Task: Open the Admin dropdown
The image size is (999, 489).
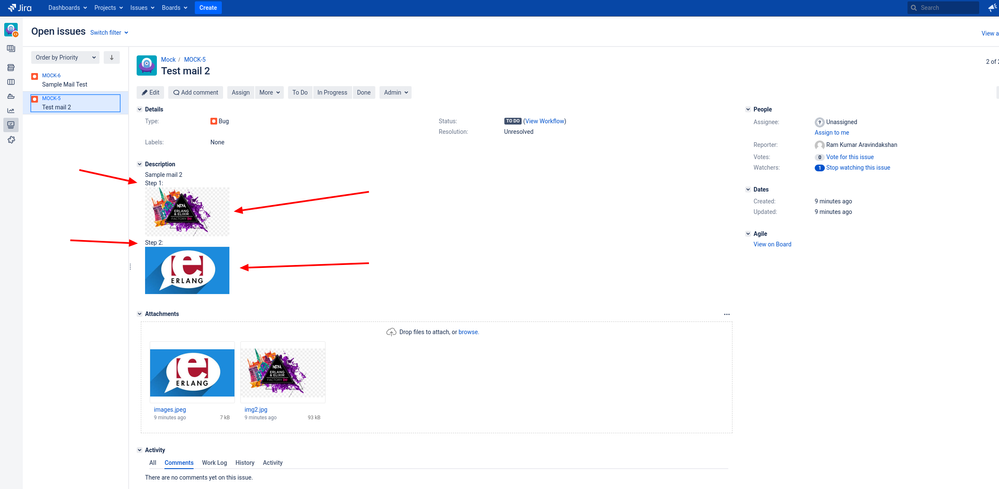Action: click(x=396, y=92)
